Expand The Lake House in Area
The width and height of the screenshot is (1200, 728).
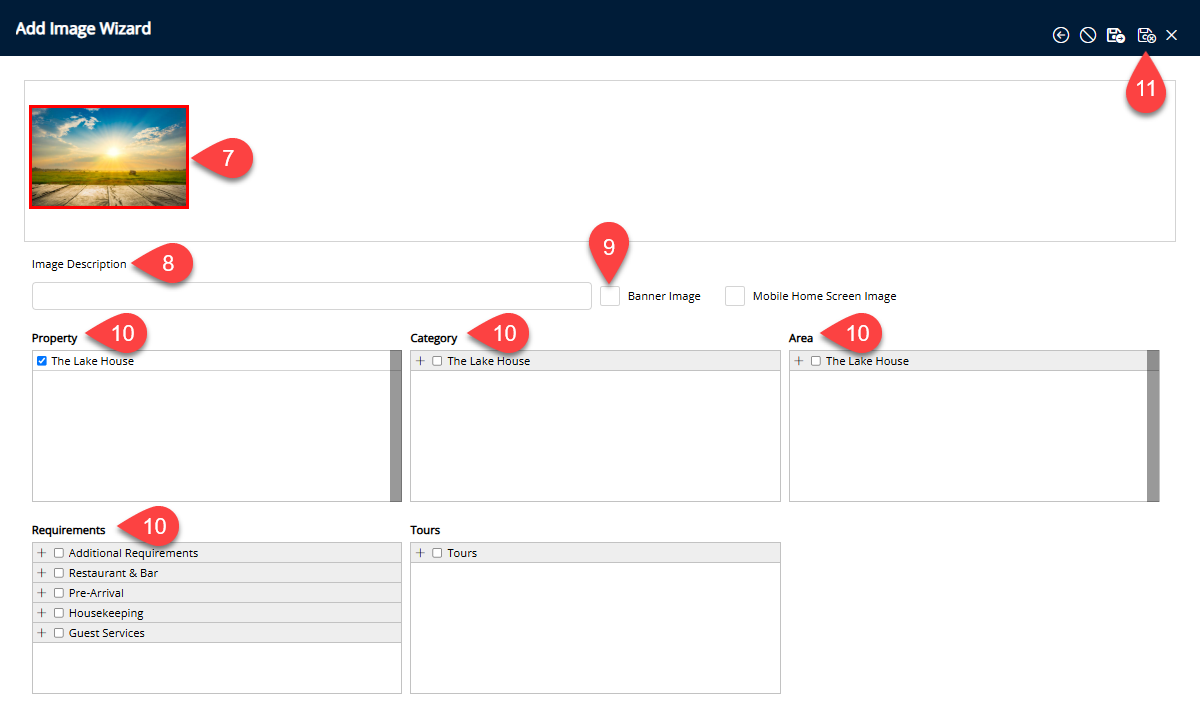(x=799, y=361)
